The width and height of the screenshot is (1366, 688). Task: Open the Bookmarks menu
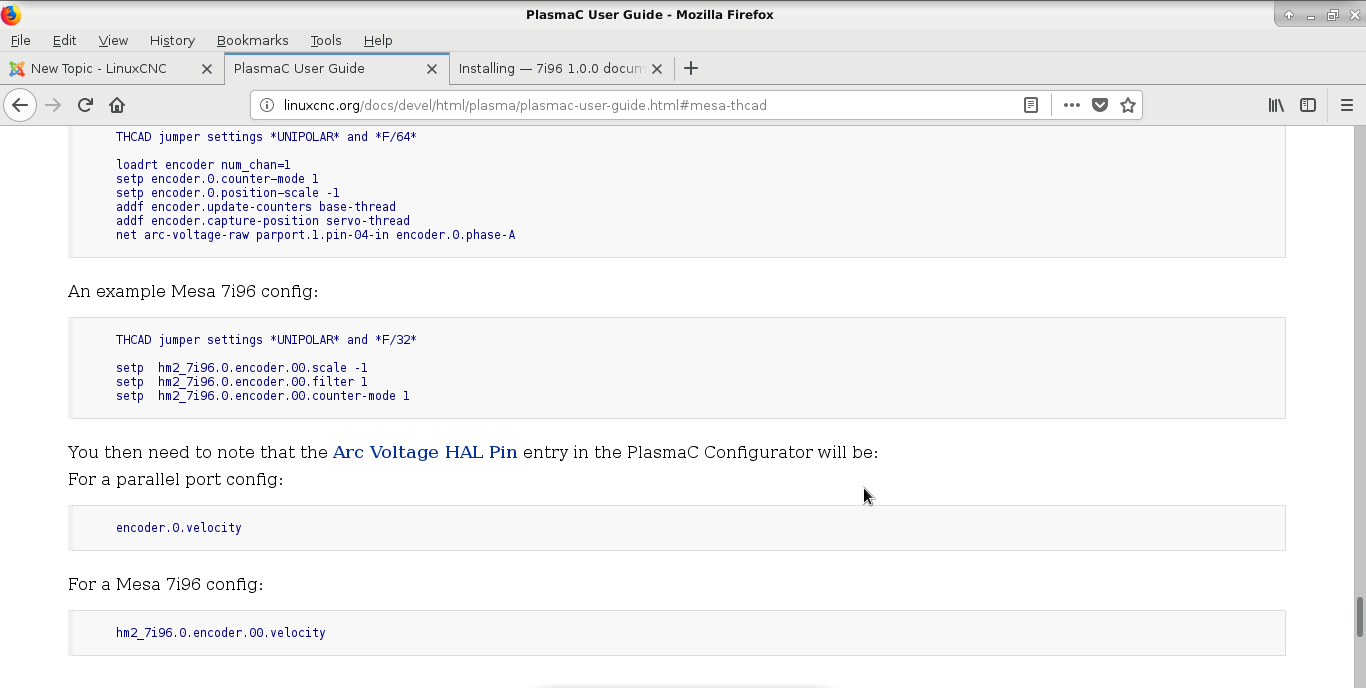click(x=252, y=40)
